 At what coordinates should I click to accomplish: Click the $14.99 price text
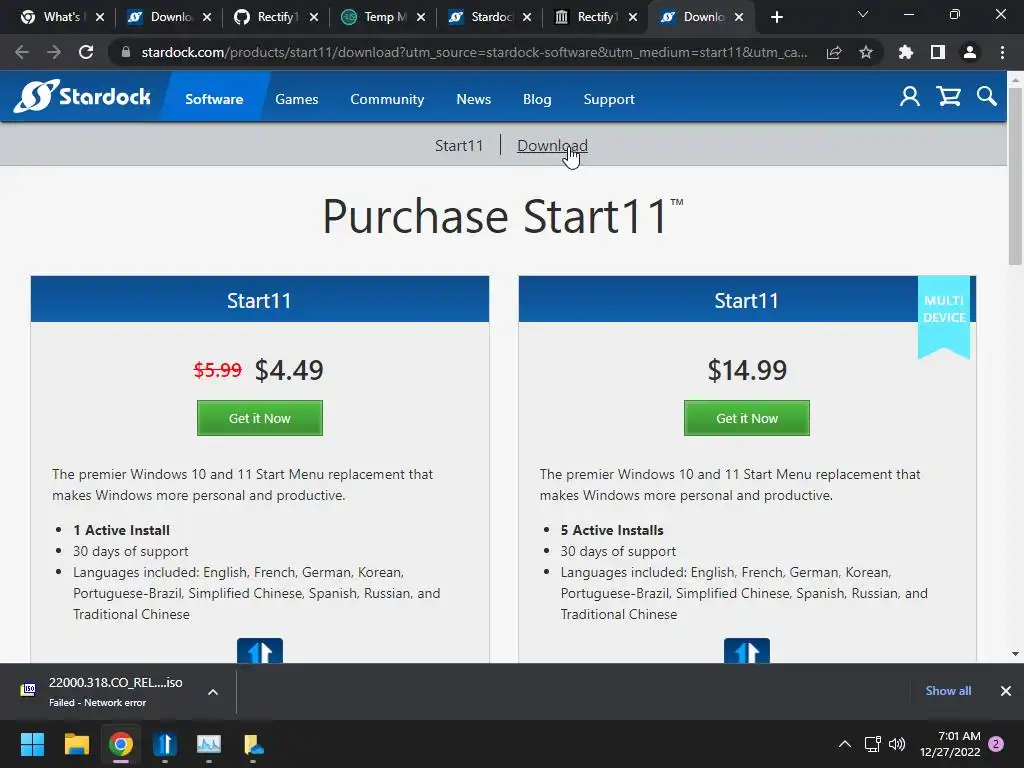pos(747,370)
